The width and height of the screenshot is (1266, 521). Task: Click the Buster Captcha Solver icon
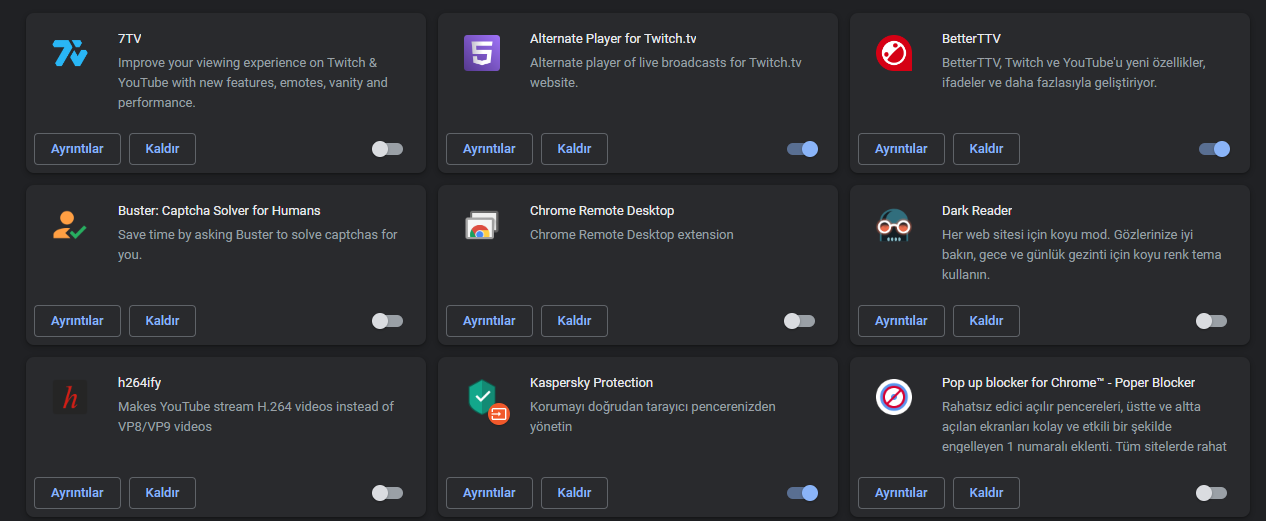coord(70,225)
